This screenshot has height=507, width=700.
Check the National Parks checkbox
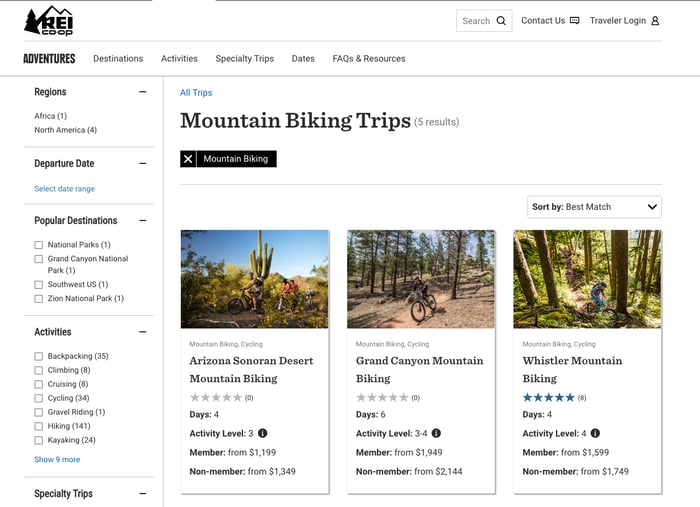coord(39,245)
